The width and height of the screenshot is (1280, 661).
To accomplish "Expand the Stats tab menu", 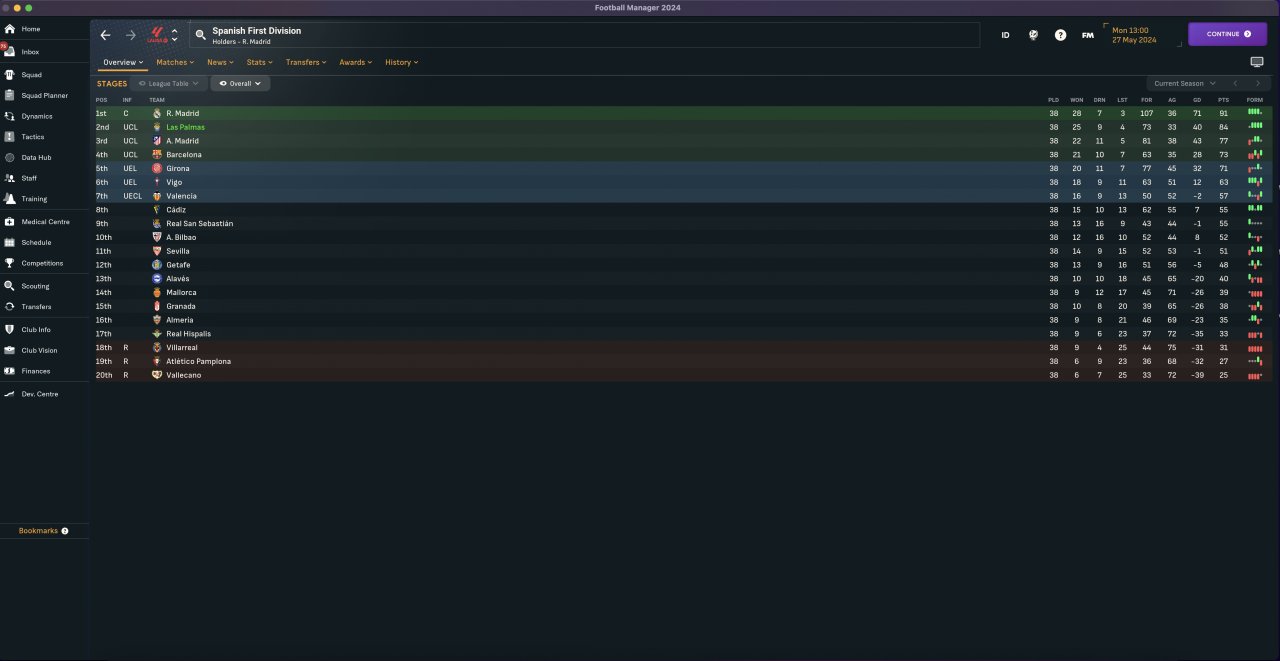I will [259, 62].
